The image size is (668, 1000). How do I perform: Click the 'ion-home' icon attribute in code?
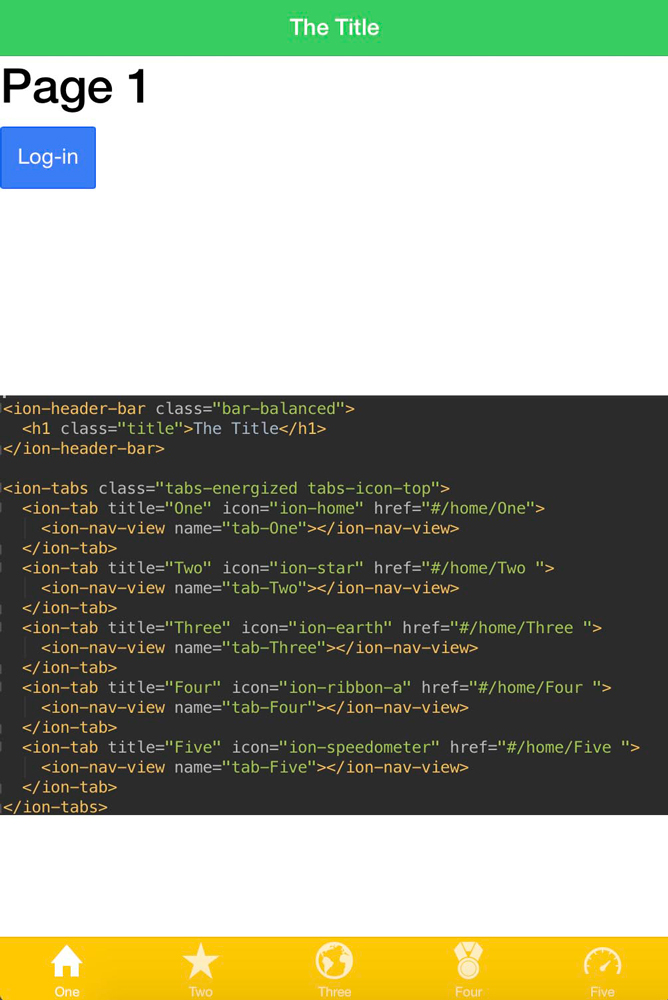tap(318, 509)
